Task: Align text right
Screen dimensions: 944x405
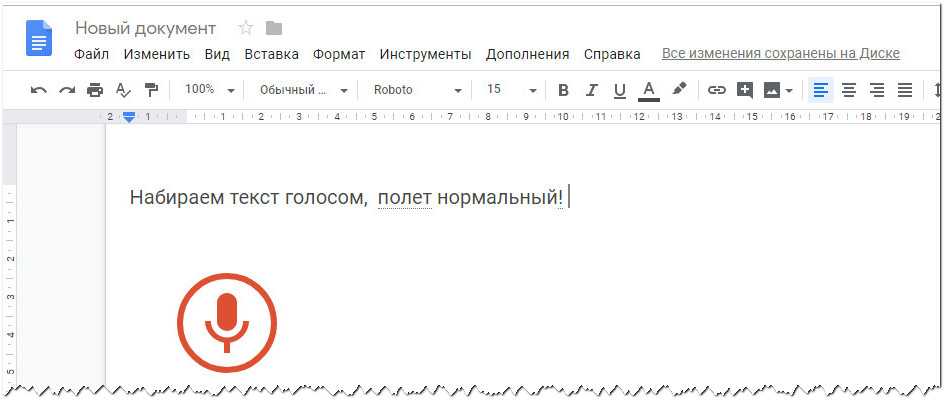Action: point(877,90)
